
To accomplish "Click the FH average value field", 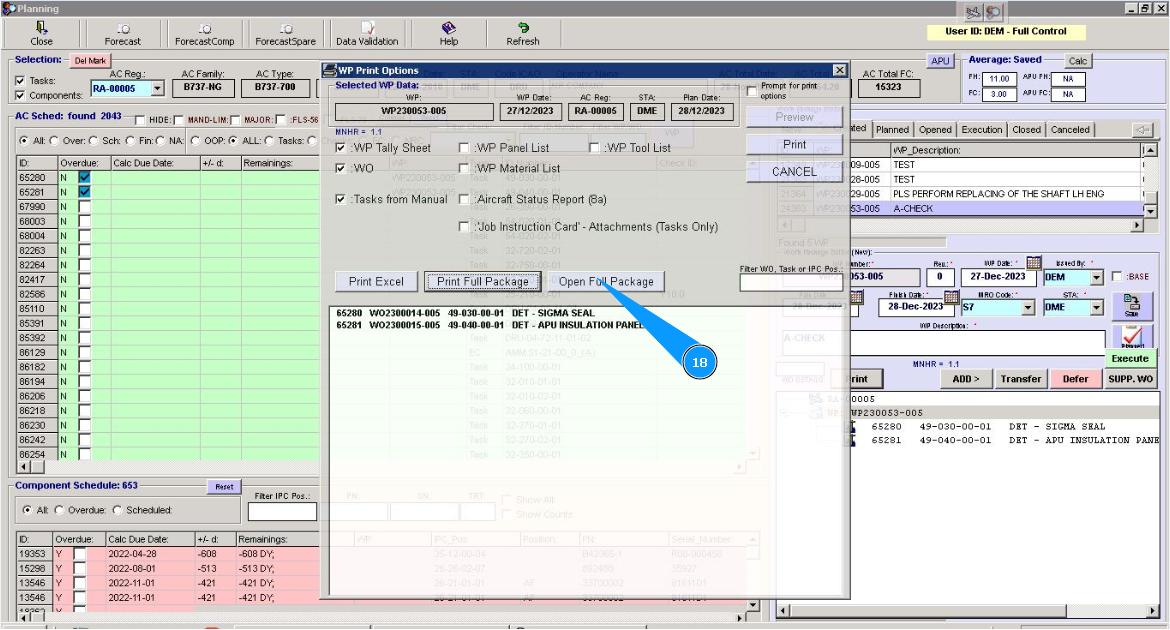I will tap(999, 78).
